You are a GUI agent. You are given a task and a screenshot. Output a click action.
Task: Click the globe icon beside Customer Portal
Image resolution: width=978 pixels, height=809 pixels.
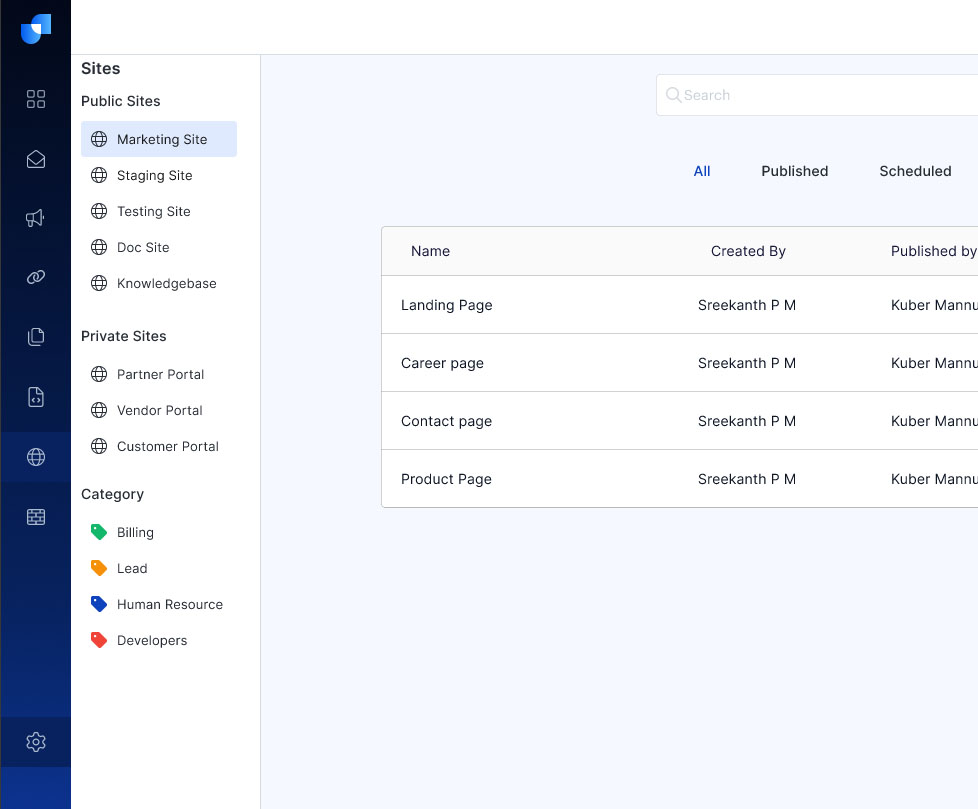pyautogui.click(x=99, y=447)
